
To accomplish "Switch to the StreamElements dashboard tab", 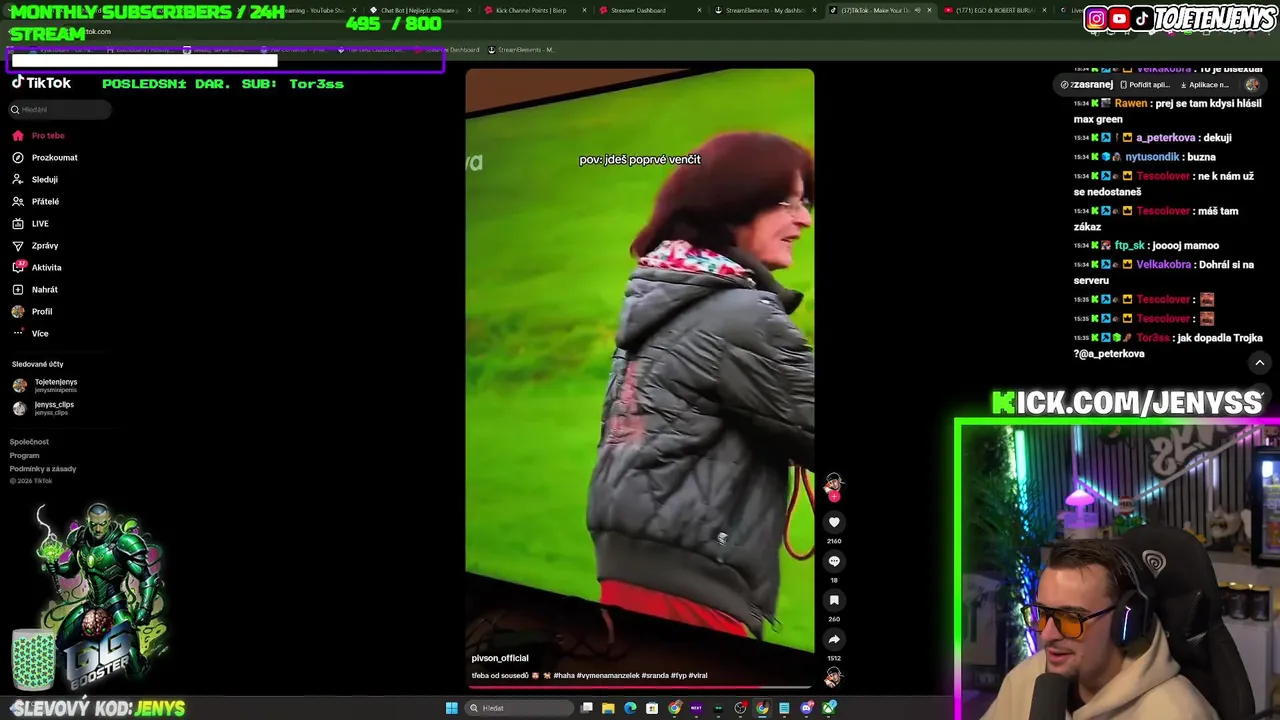I will tap(765, 10).
